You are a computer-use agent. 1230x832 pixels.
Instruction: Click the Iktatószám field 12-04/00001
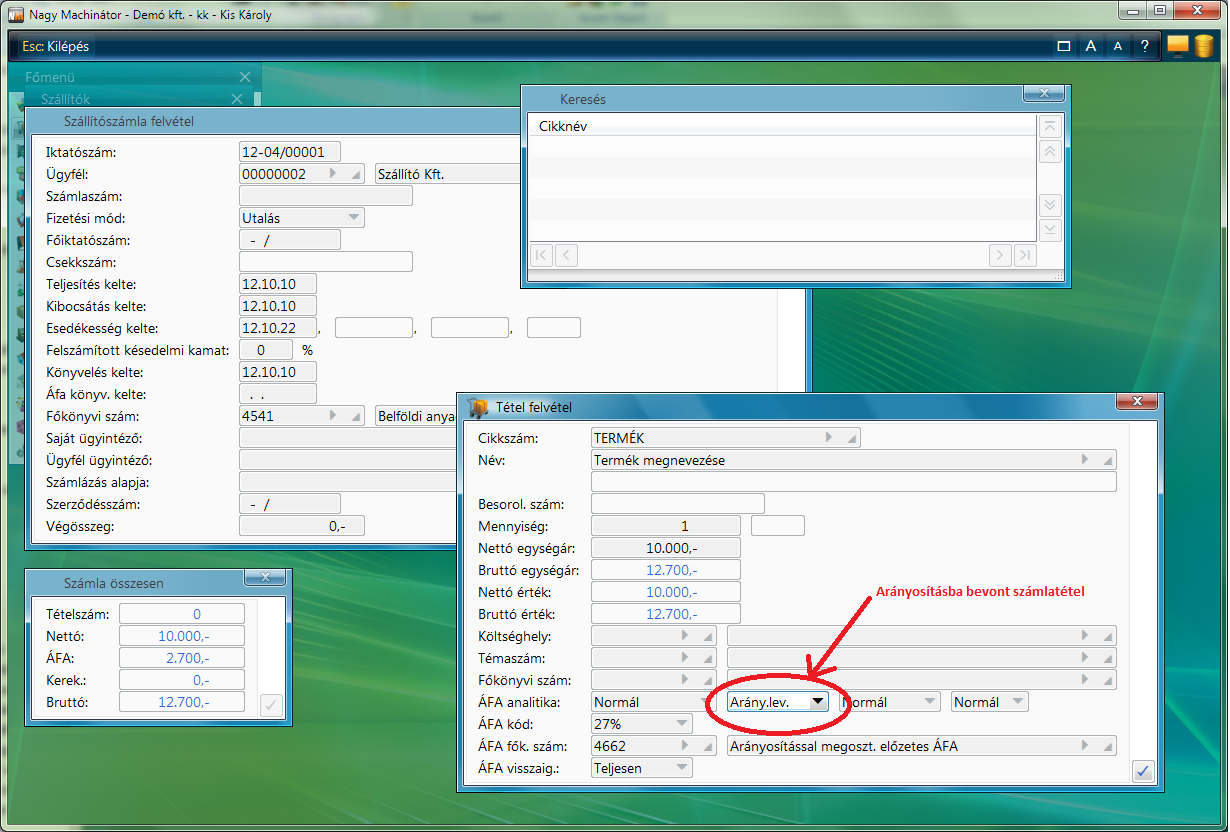(x=290, y=152)
